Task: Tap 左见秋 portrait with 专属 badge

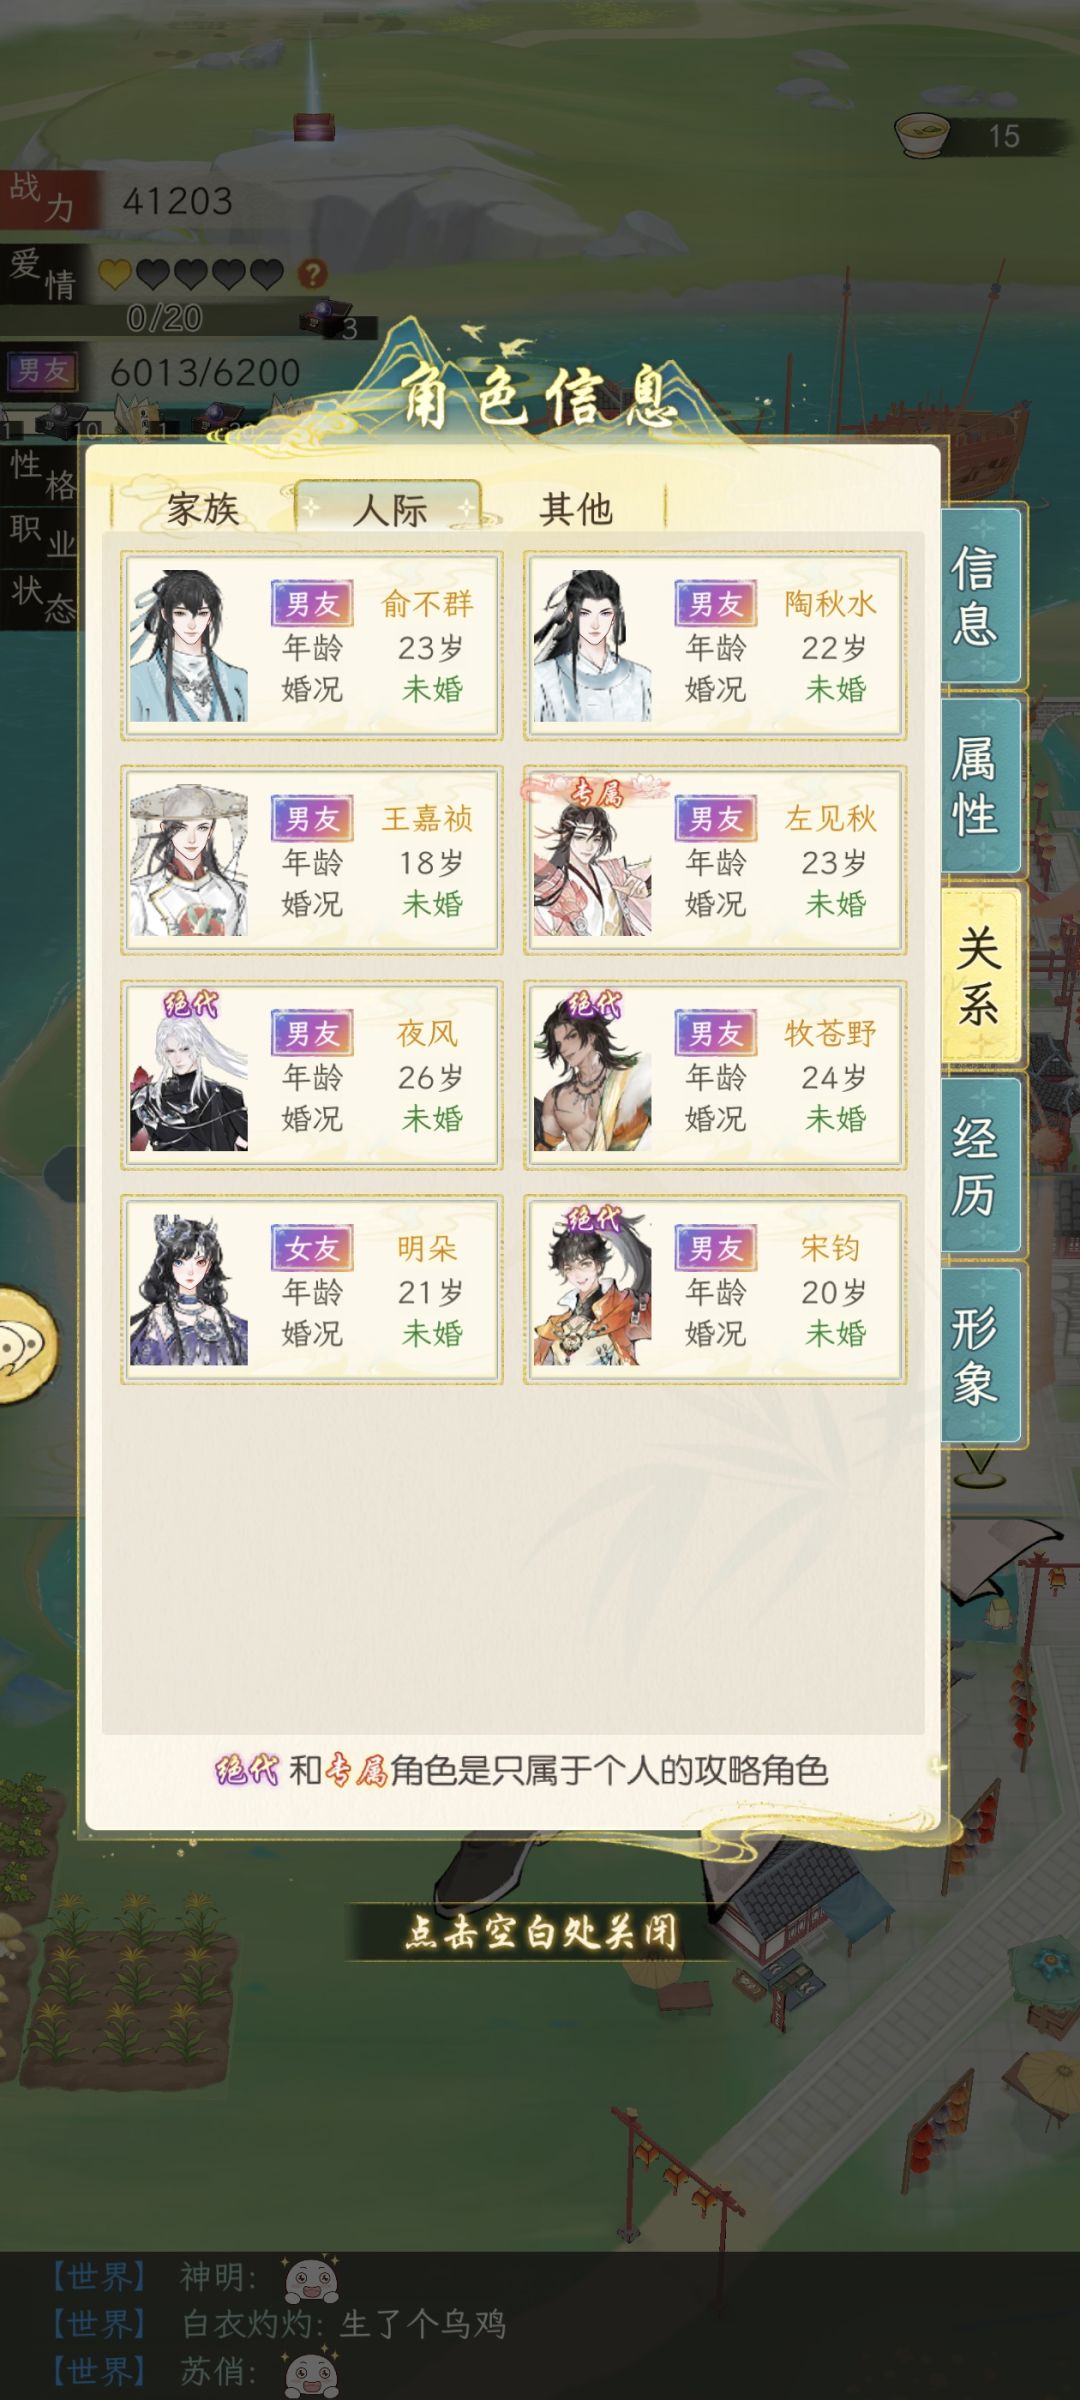Action: pos(592,857)
